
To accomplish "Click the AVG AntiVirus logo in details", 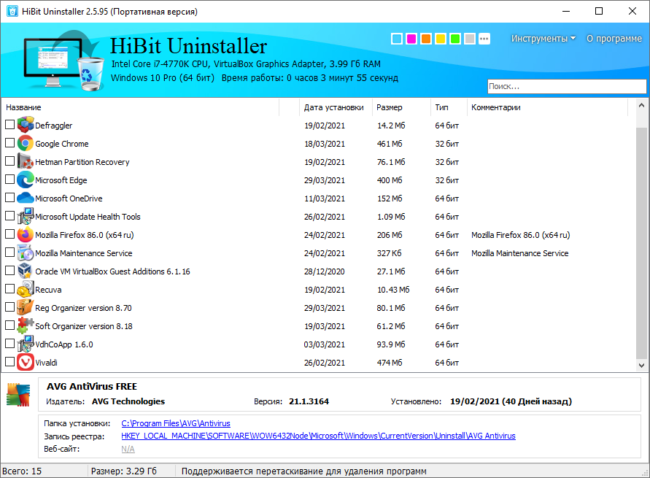I will [18, 395].
